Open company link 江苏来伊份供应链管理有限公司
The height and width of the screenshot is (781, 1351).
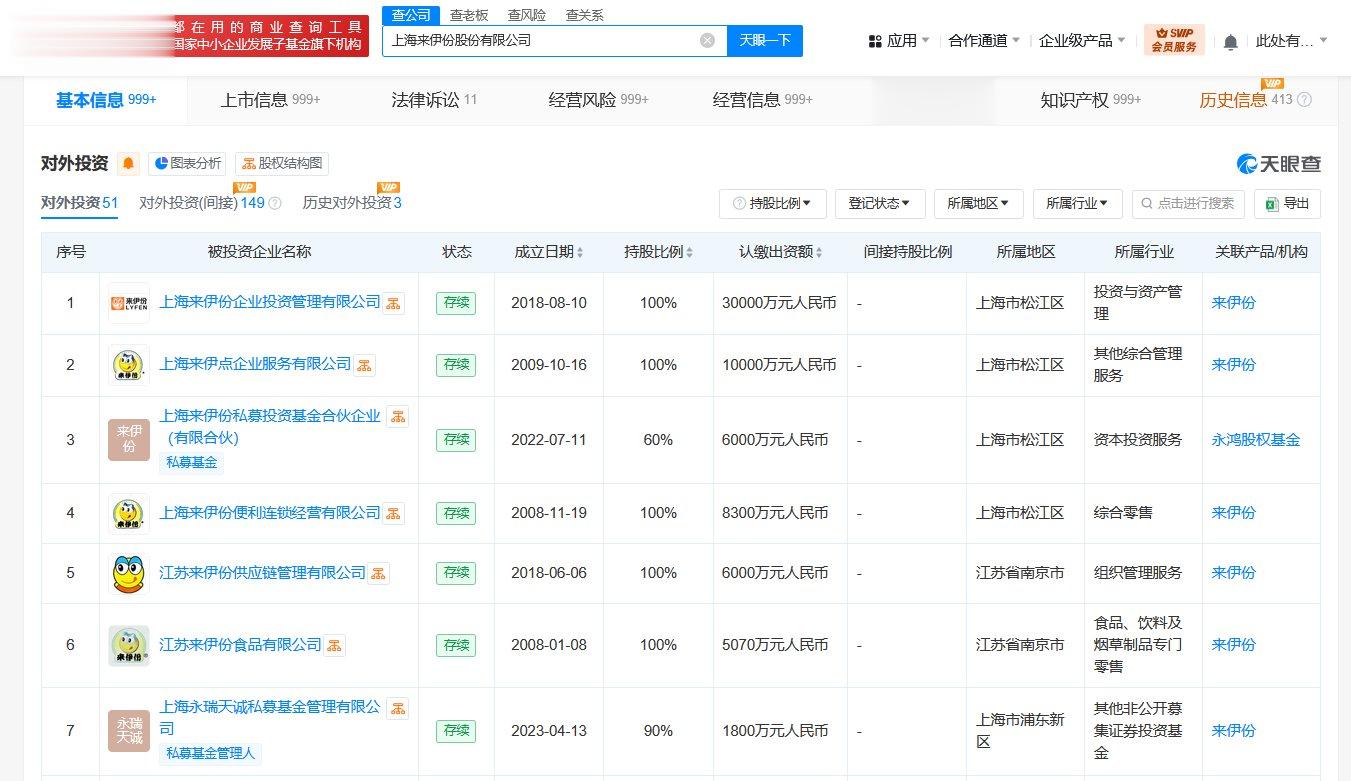point(262,573)
